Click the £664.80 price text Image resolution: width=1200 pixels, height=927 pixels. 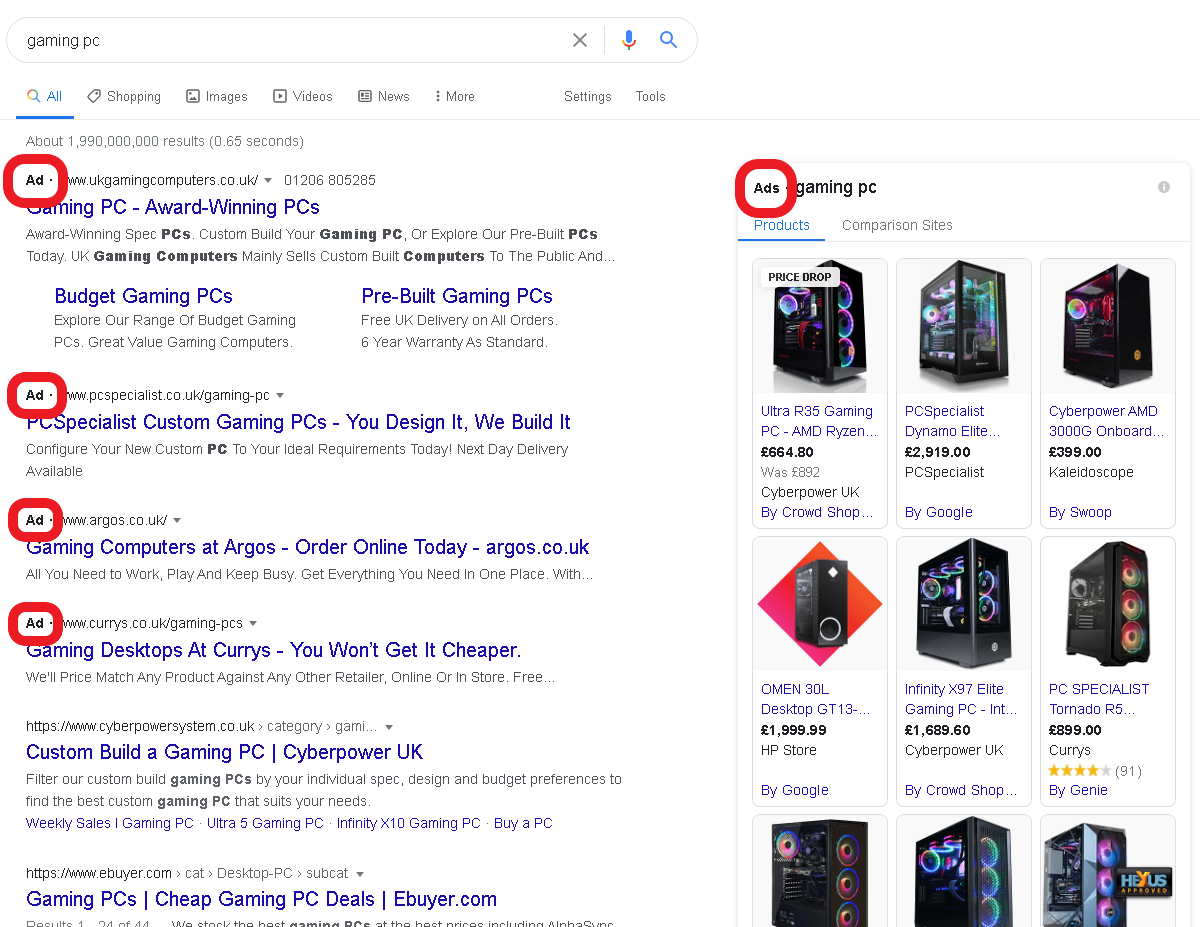click(787, 452)
